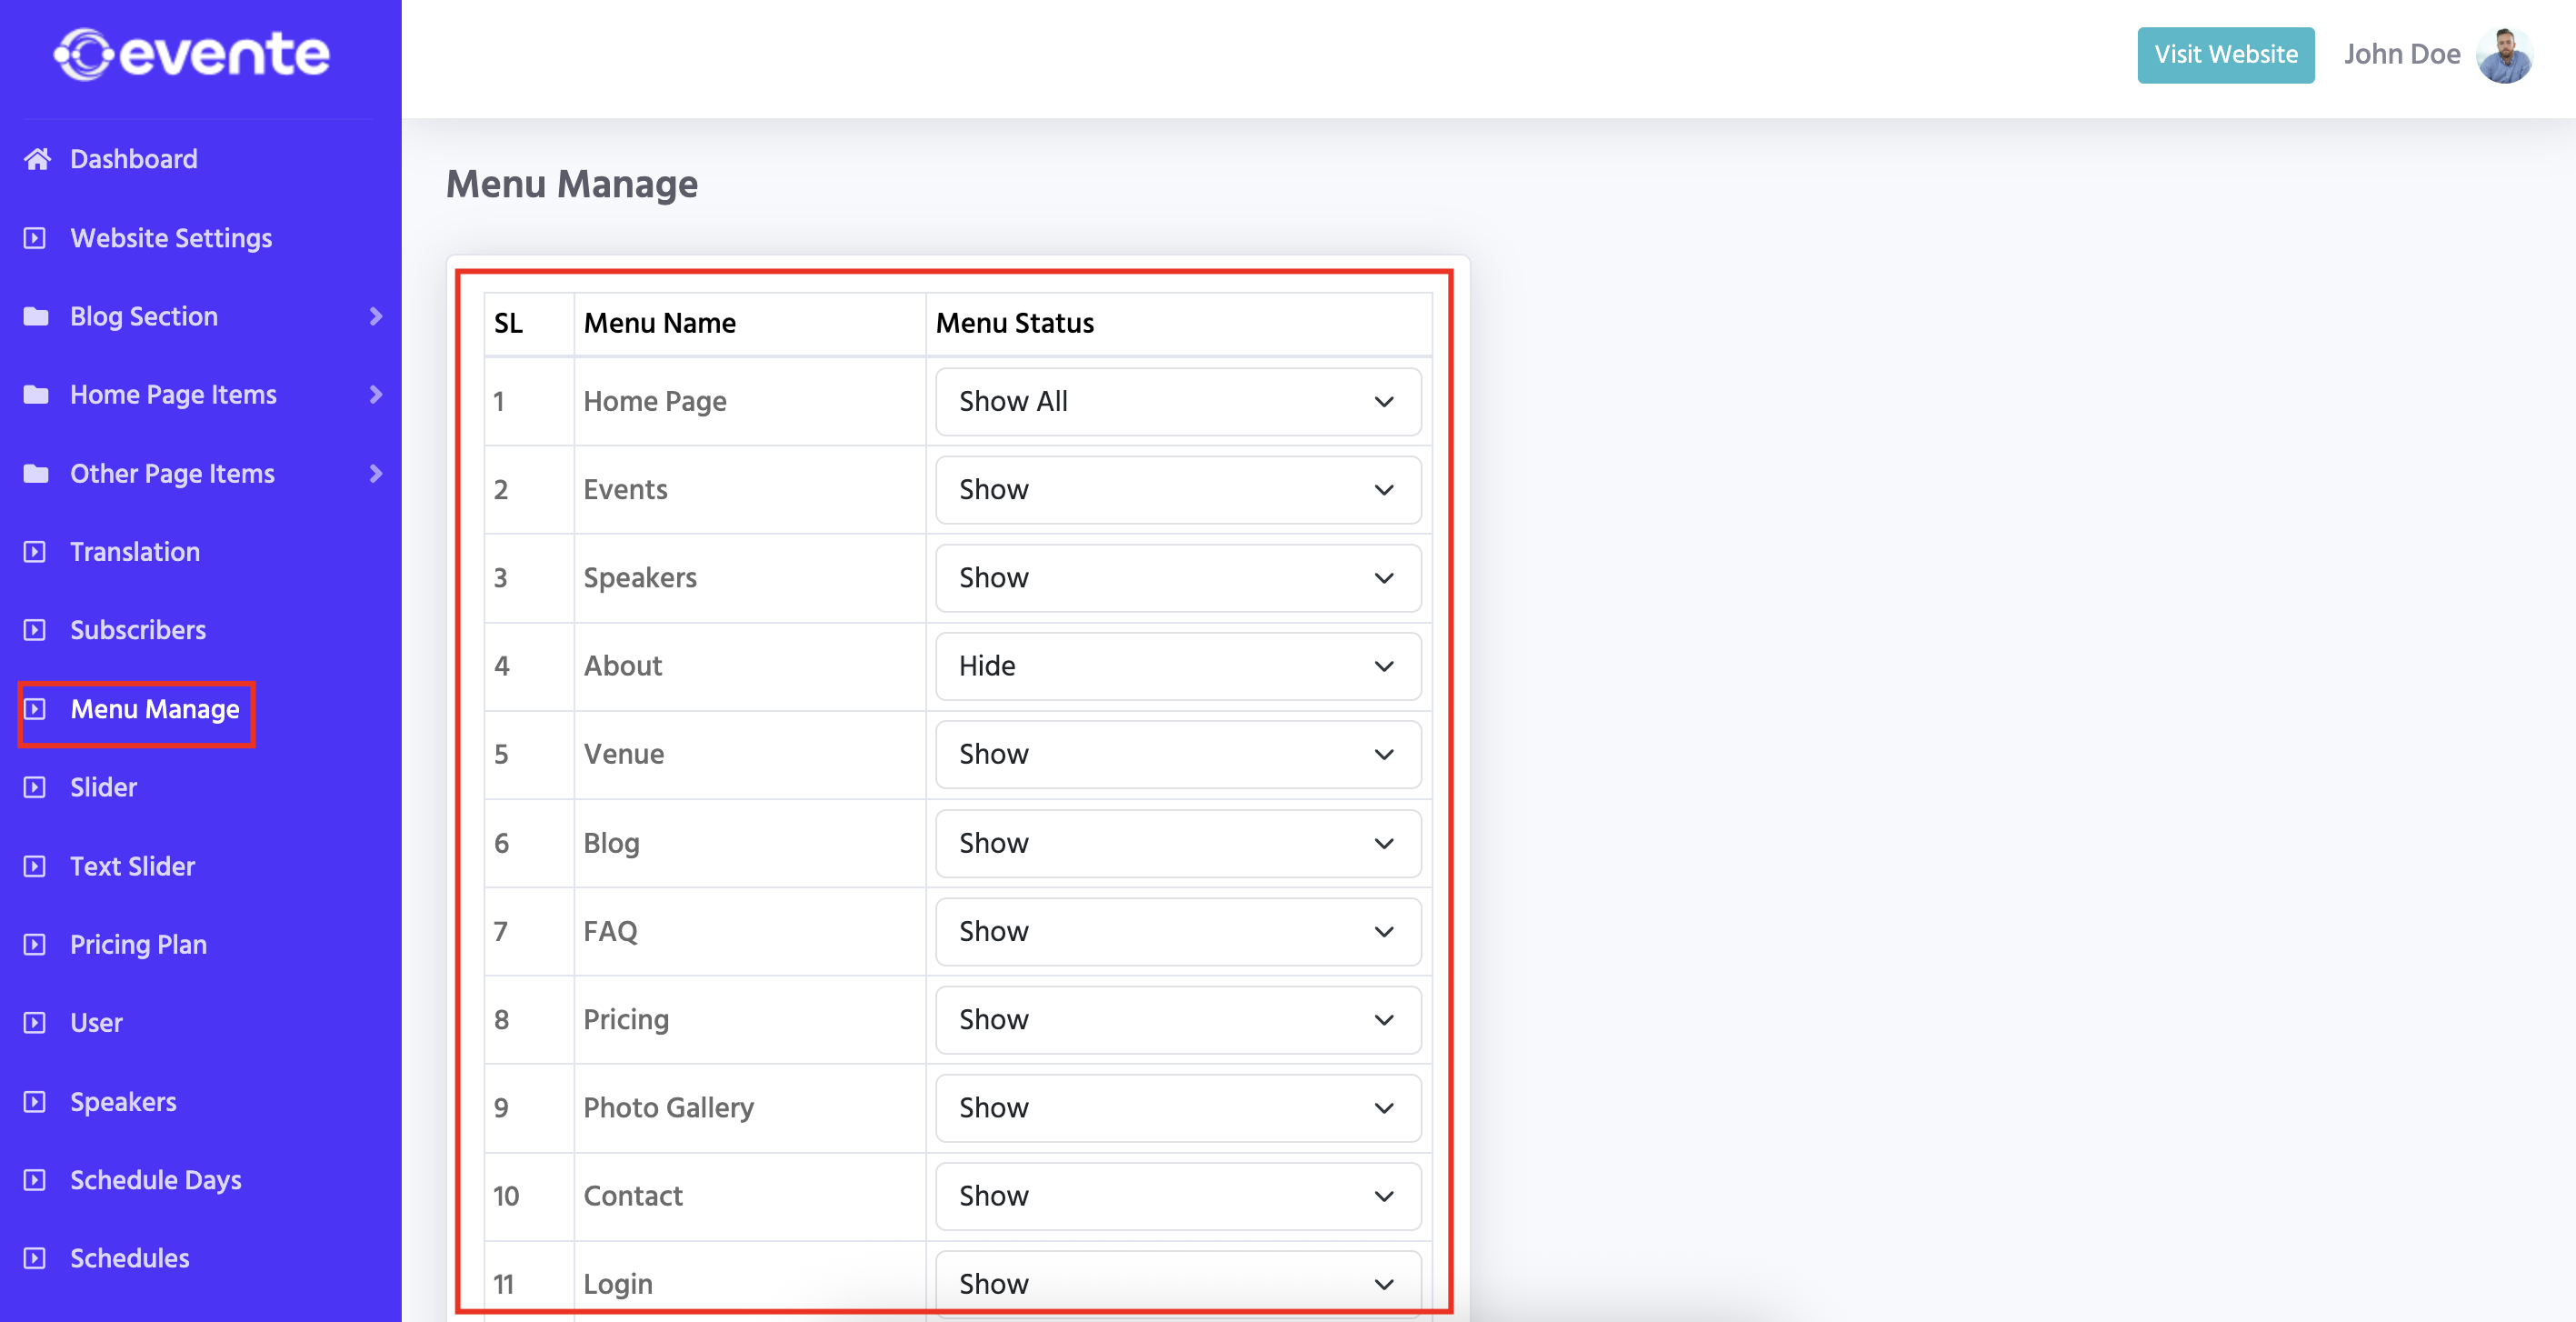Screen dimensions: 2576x1322
Task: Click the Schedule Days sidebar icon
Action: [35, 1180]
